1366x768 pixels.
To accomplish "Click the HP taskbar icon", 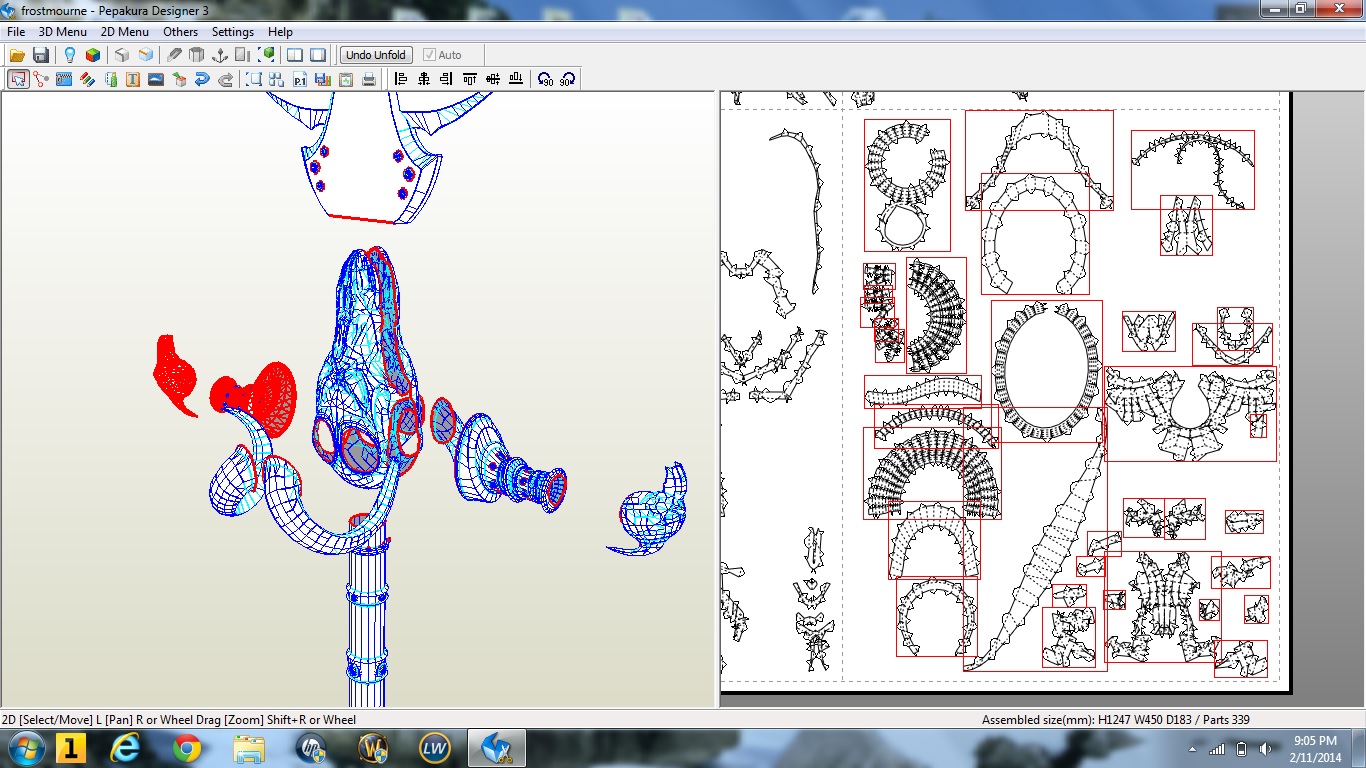I will [x=311, y=748].
